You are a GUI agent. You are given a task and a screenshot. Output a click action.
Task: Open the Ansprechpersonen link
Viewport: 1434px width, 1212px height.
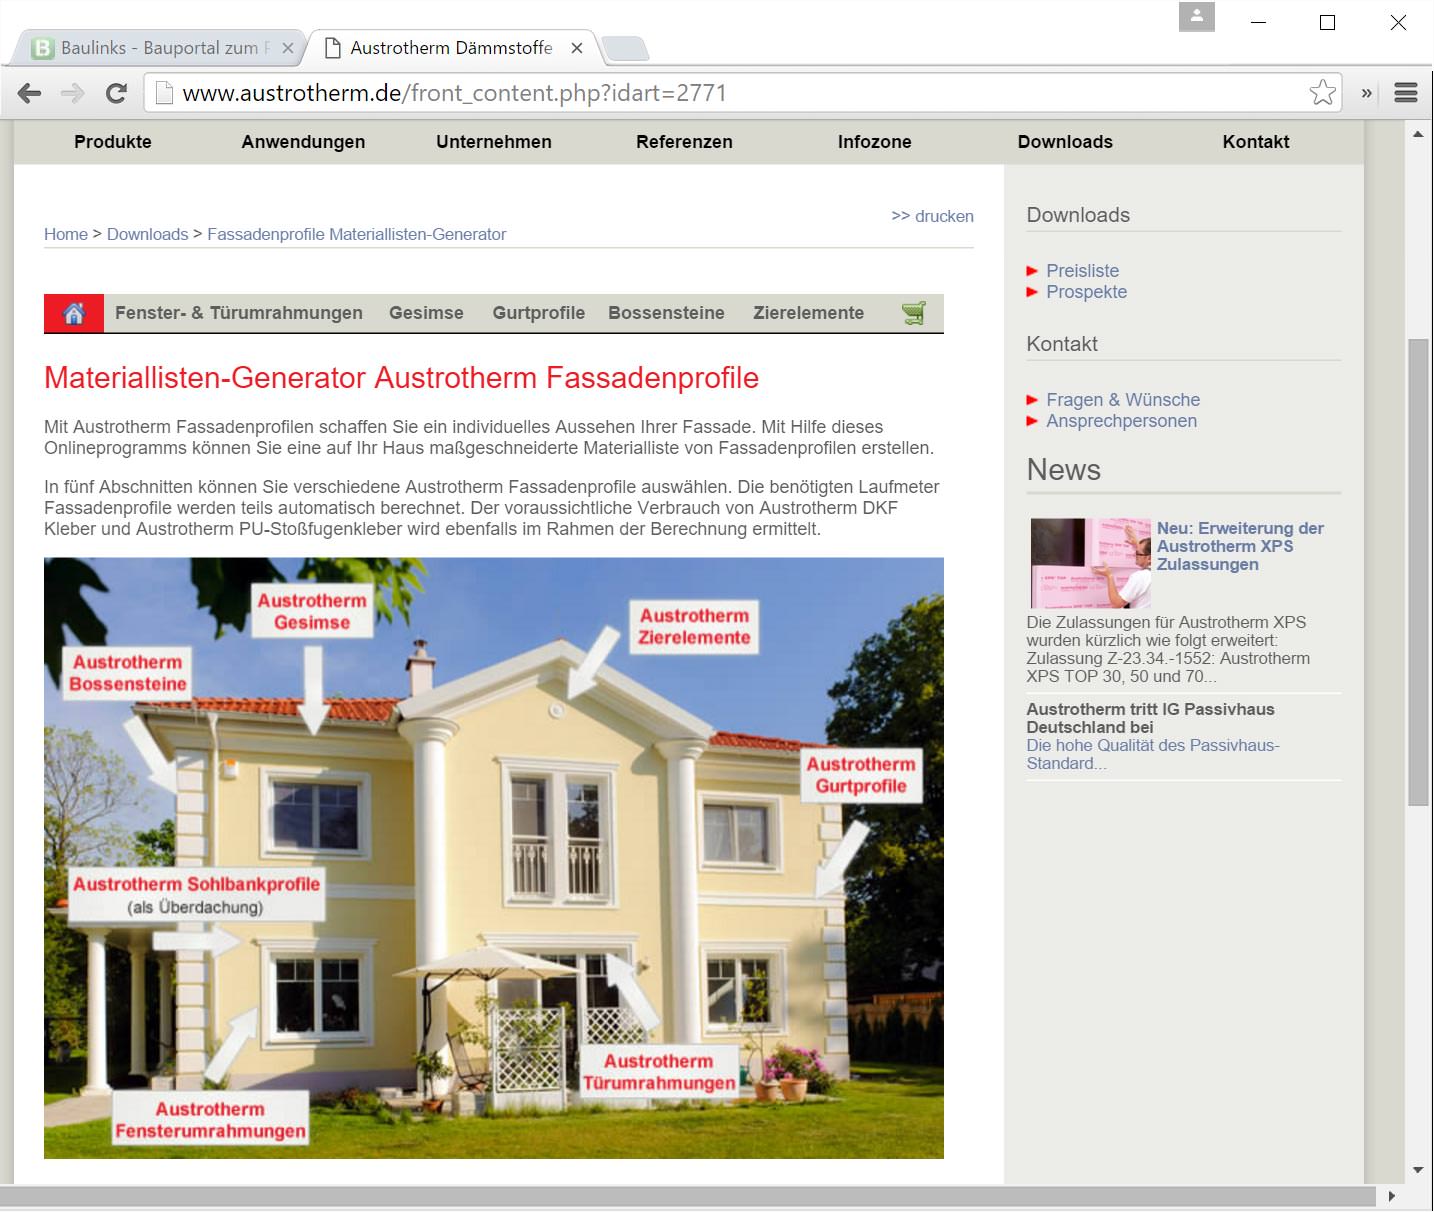tap(1122, 421)
